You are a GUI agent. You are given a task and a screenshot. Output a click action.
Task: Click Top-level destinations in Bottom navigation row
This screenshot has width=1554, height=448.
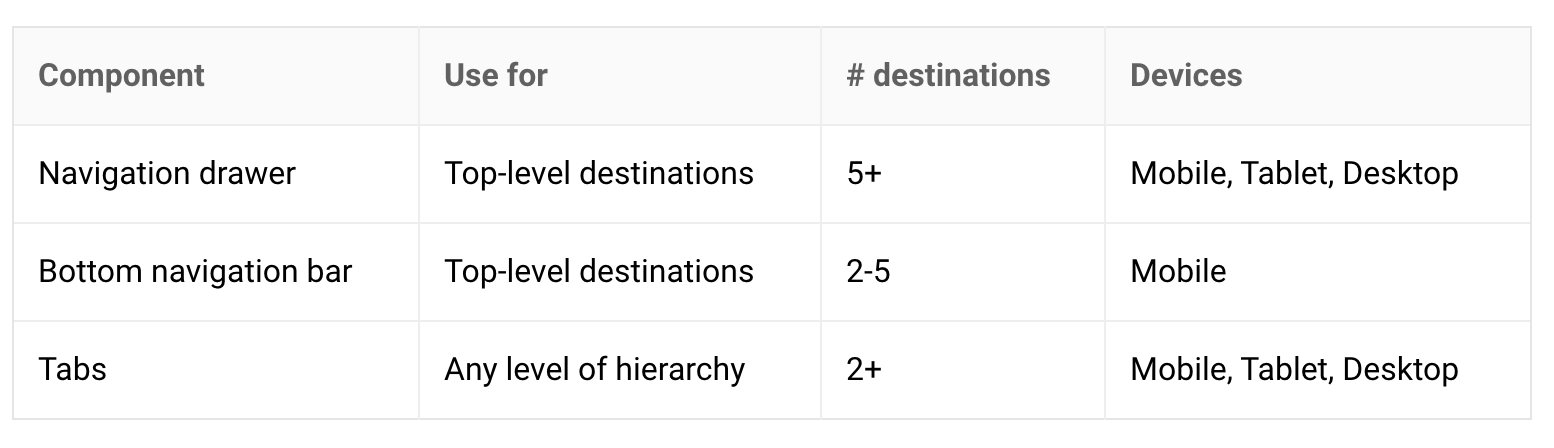click(x=599, y=272)
